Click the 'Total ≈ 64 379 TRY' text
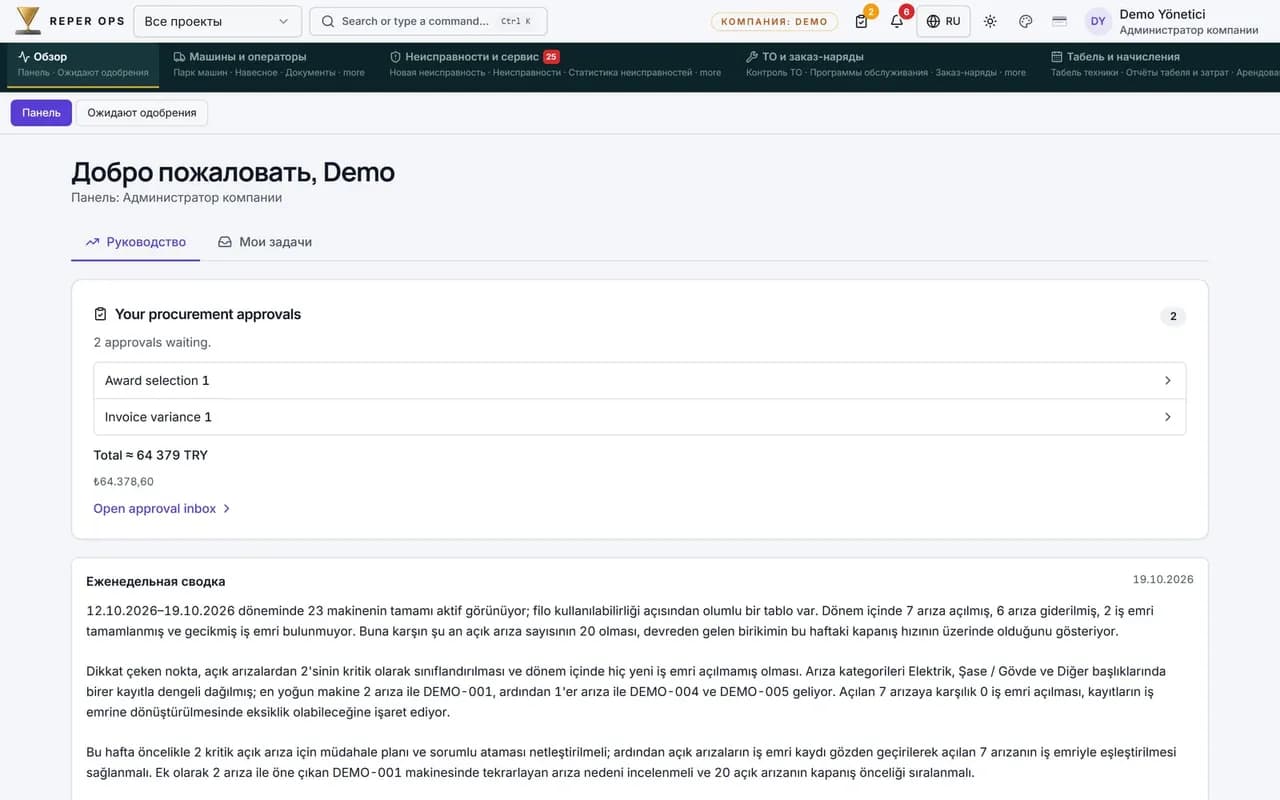Image resolution: width=1280 pixels, height=800 pixels. [151, 455]
